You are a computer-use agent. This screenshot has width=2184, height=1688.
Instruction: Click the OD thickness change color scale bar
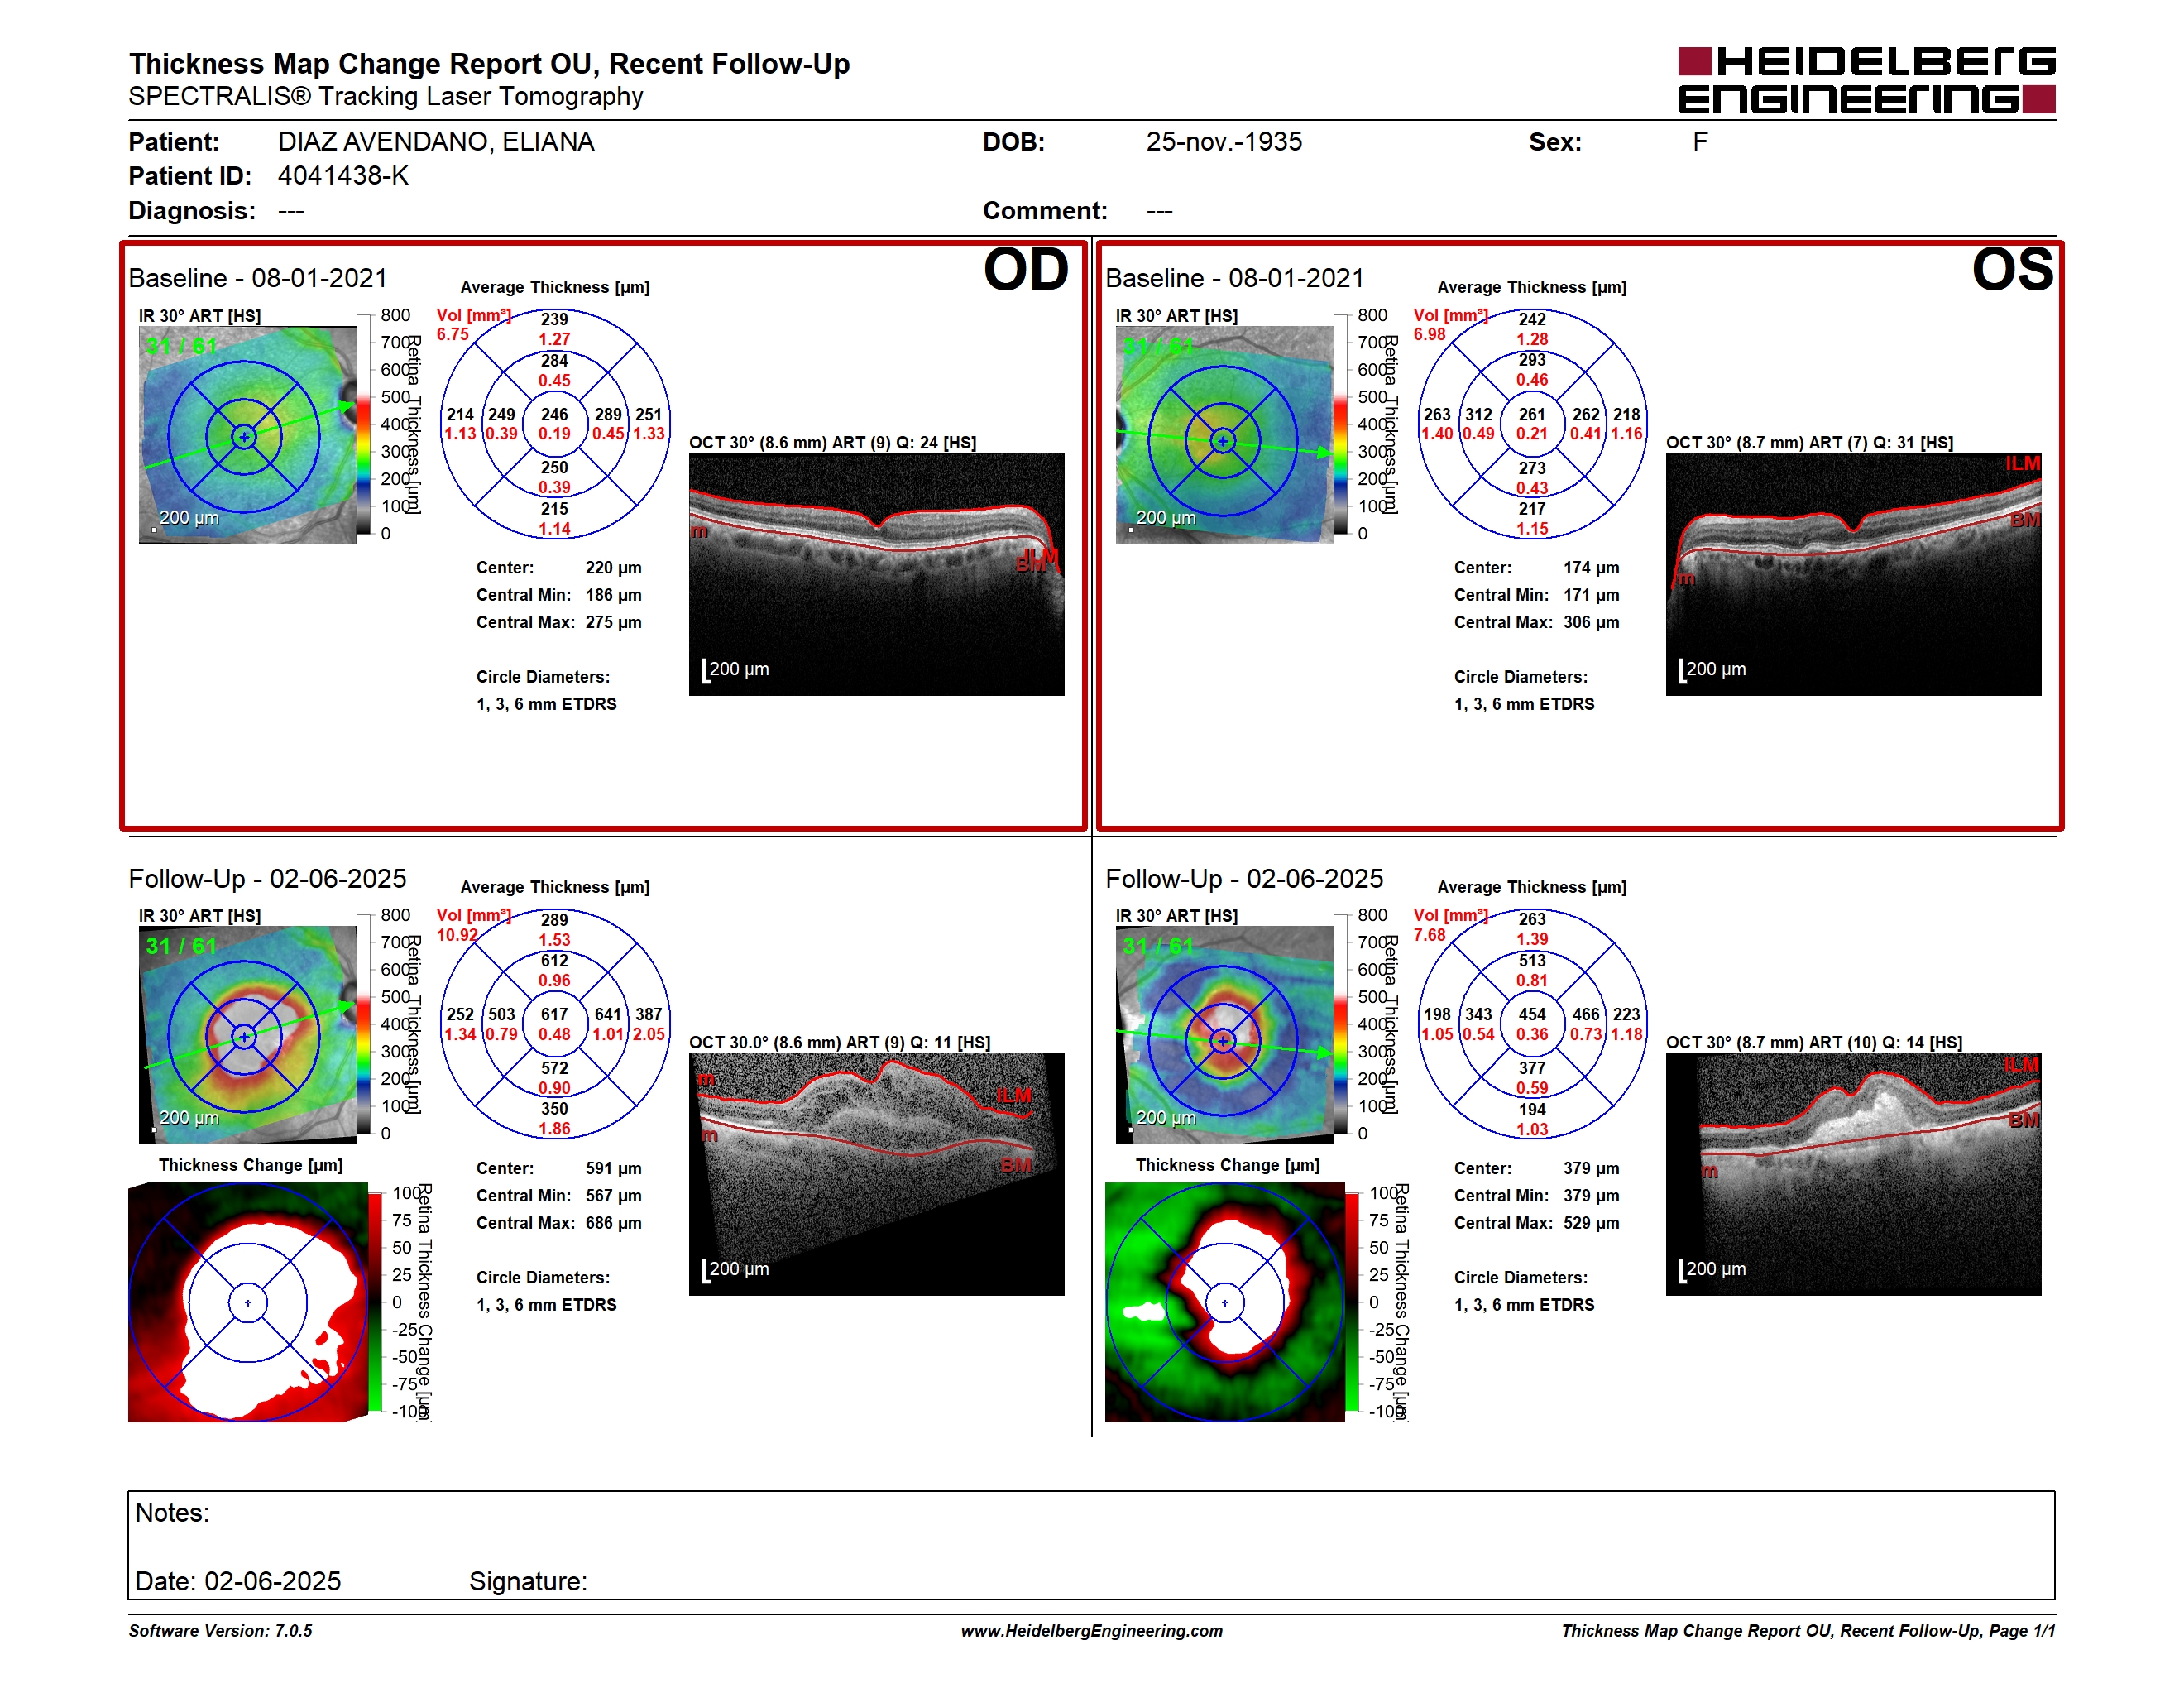coord(376,1302)
